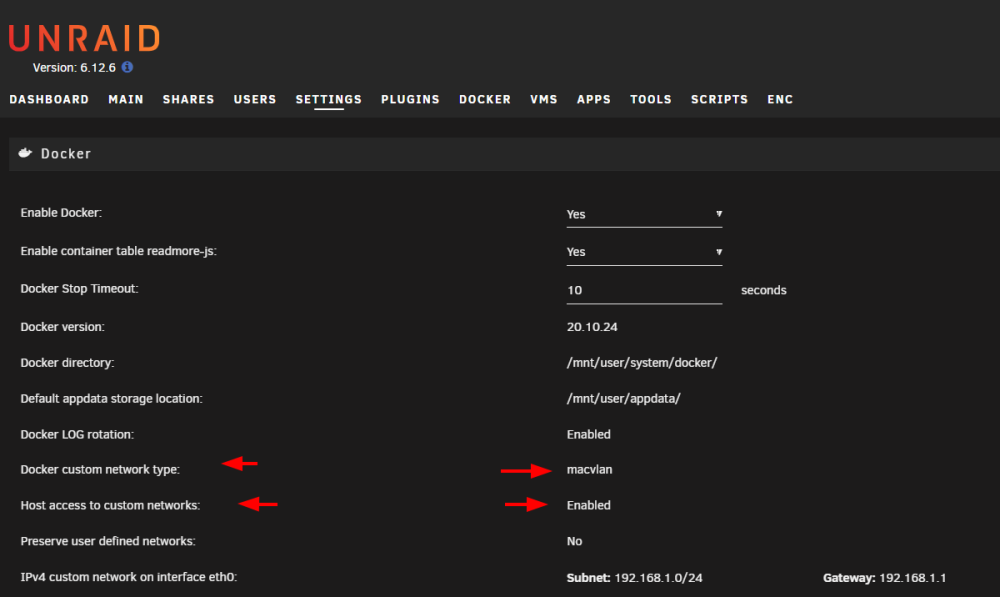Click the Docker directory path /mnt/user/system/docker/
Viewport: 1000px width, 597px height.
[x=642, y=363]
